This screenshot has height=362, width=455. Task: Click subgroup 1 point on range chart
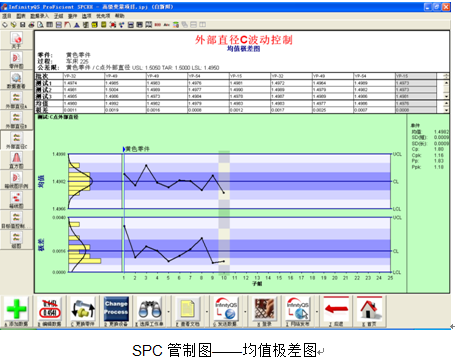click(x=124, y=226)
